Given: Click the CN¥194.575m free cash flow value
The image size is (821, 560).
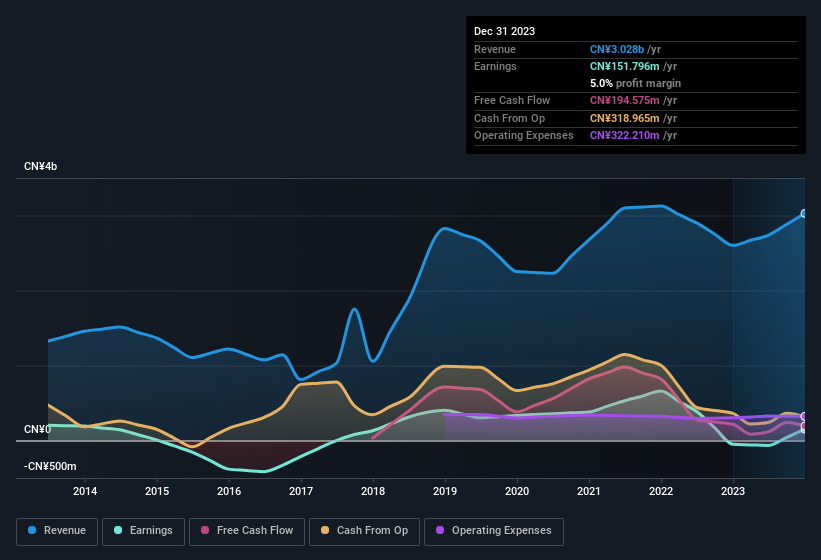Looking at the screenshot, I should click(x=625, y=100).
